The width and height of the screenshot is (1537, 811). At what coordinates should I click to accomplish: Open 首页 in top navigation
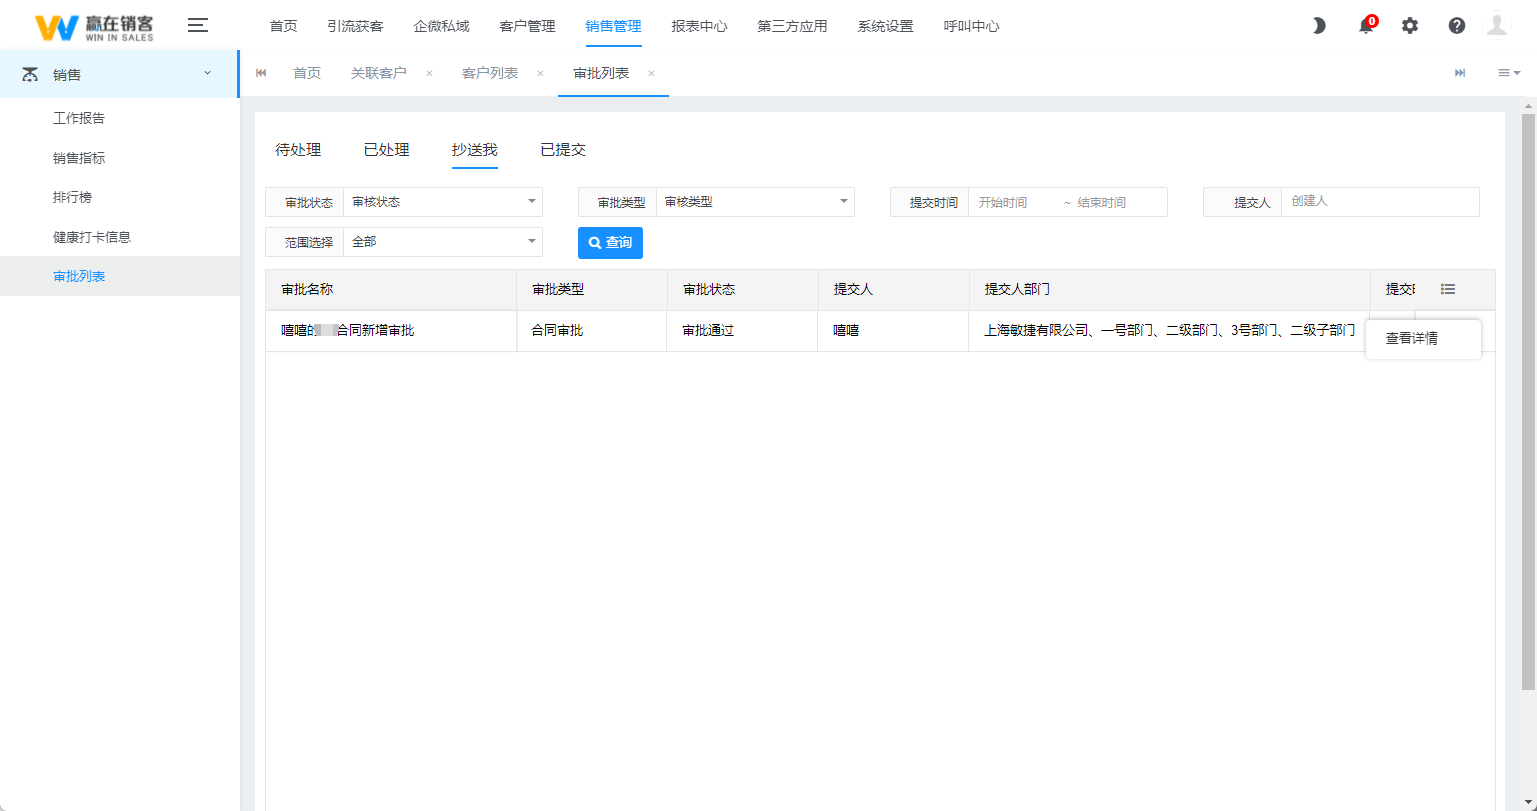(283, 26)
